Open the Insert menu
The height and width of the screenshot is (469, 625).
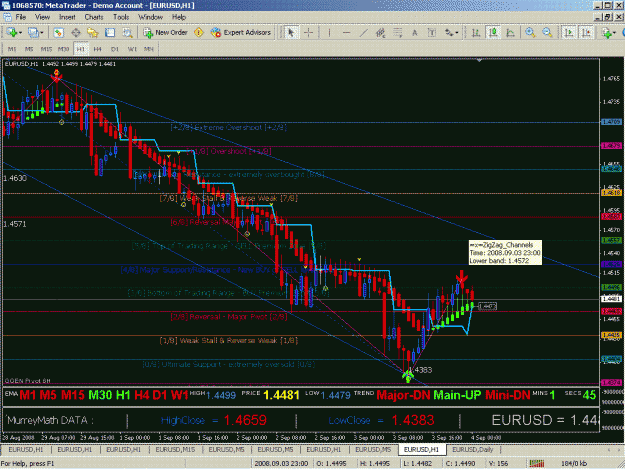pos(67,17)
